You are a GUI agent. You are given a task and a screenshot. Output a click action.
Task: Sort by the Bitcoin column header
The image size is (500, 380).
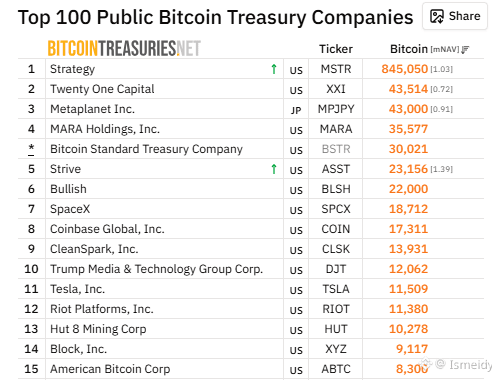pyautogui.click(x=409, y=49)
